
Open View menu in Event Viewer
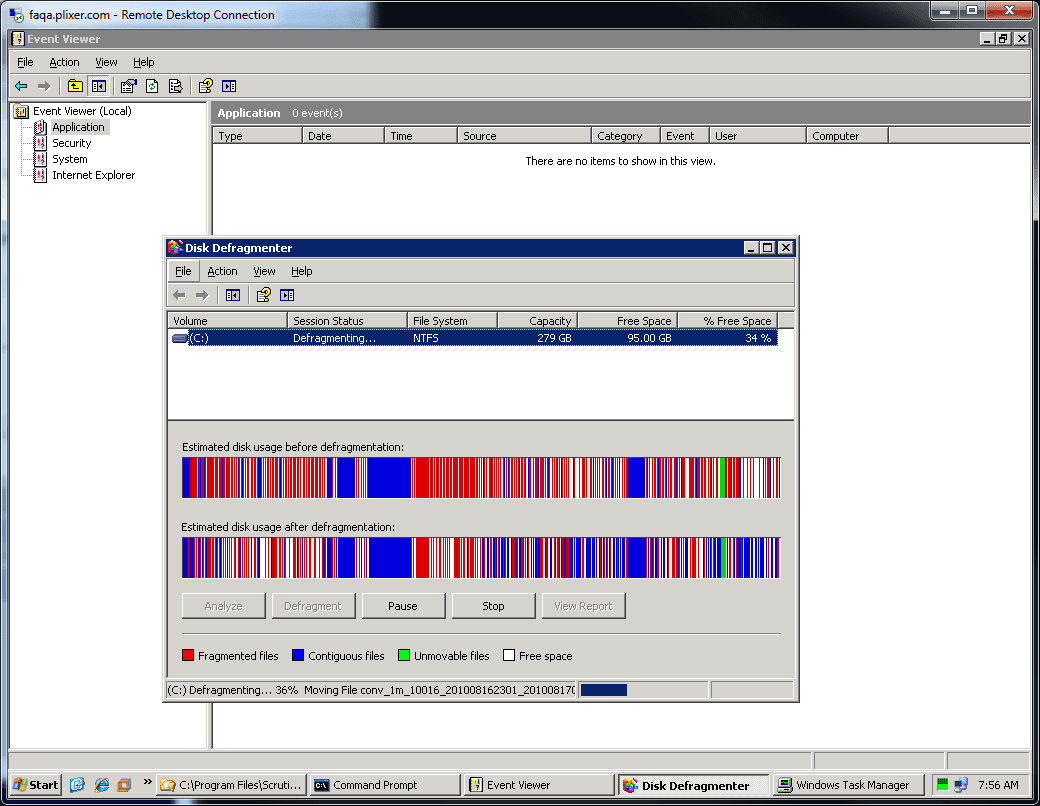106,62
